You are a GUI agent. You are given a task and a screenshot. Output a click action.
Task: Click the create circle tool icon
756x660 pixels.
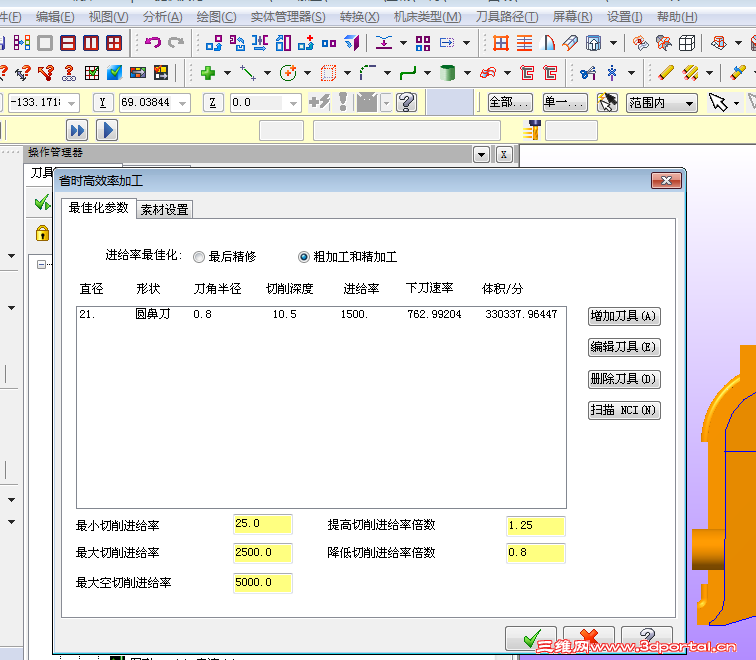tap(288, 73)
